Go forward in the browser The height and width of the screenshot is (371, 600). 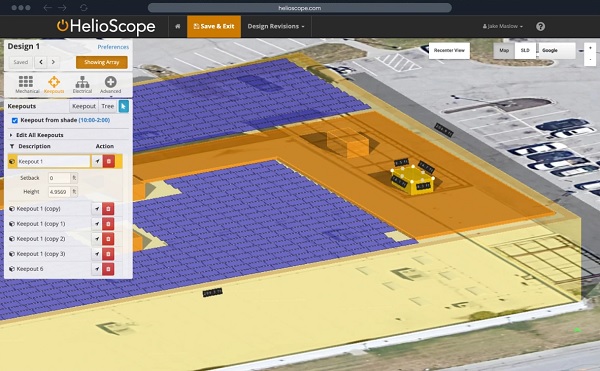click(x=62, y=8)
